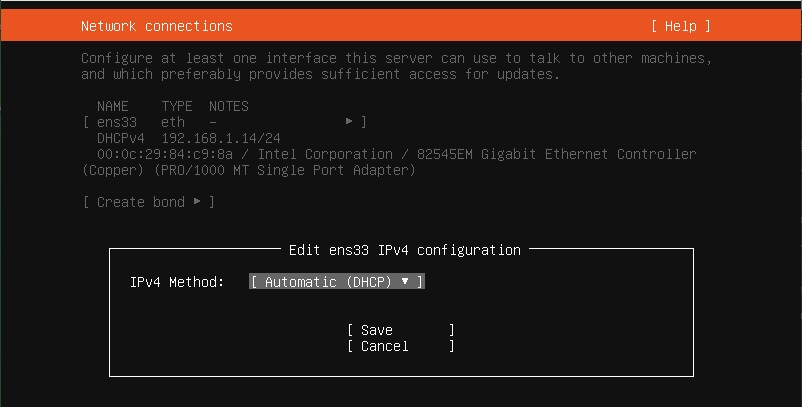
Task: Open the Help menu in header
Action: [681, 26]
